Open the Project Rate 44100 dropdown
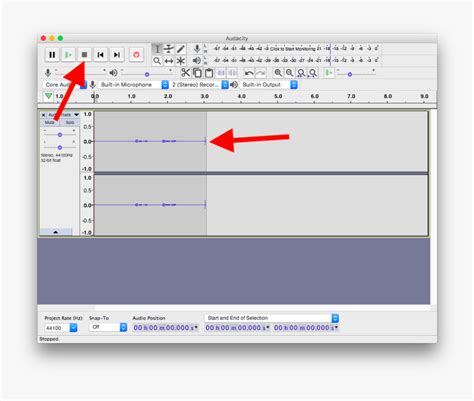The height and width of the screenshot is (401, 474). (x=61, y=328)
